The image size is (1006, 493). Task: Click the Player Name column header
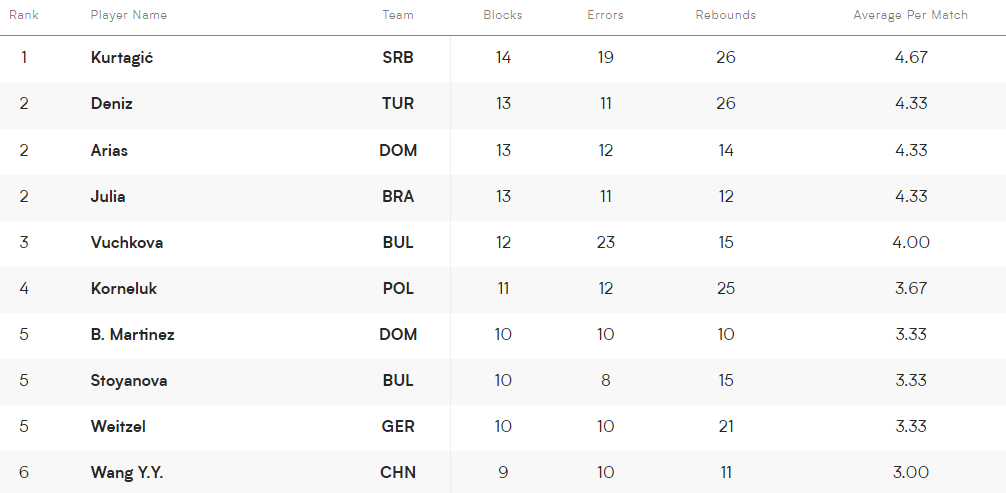[x=128, y=15]
